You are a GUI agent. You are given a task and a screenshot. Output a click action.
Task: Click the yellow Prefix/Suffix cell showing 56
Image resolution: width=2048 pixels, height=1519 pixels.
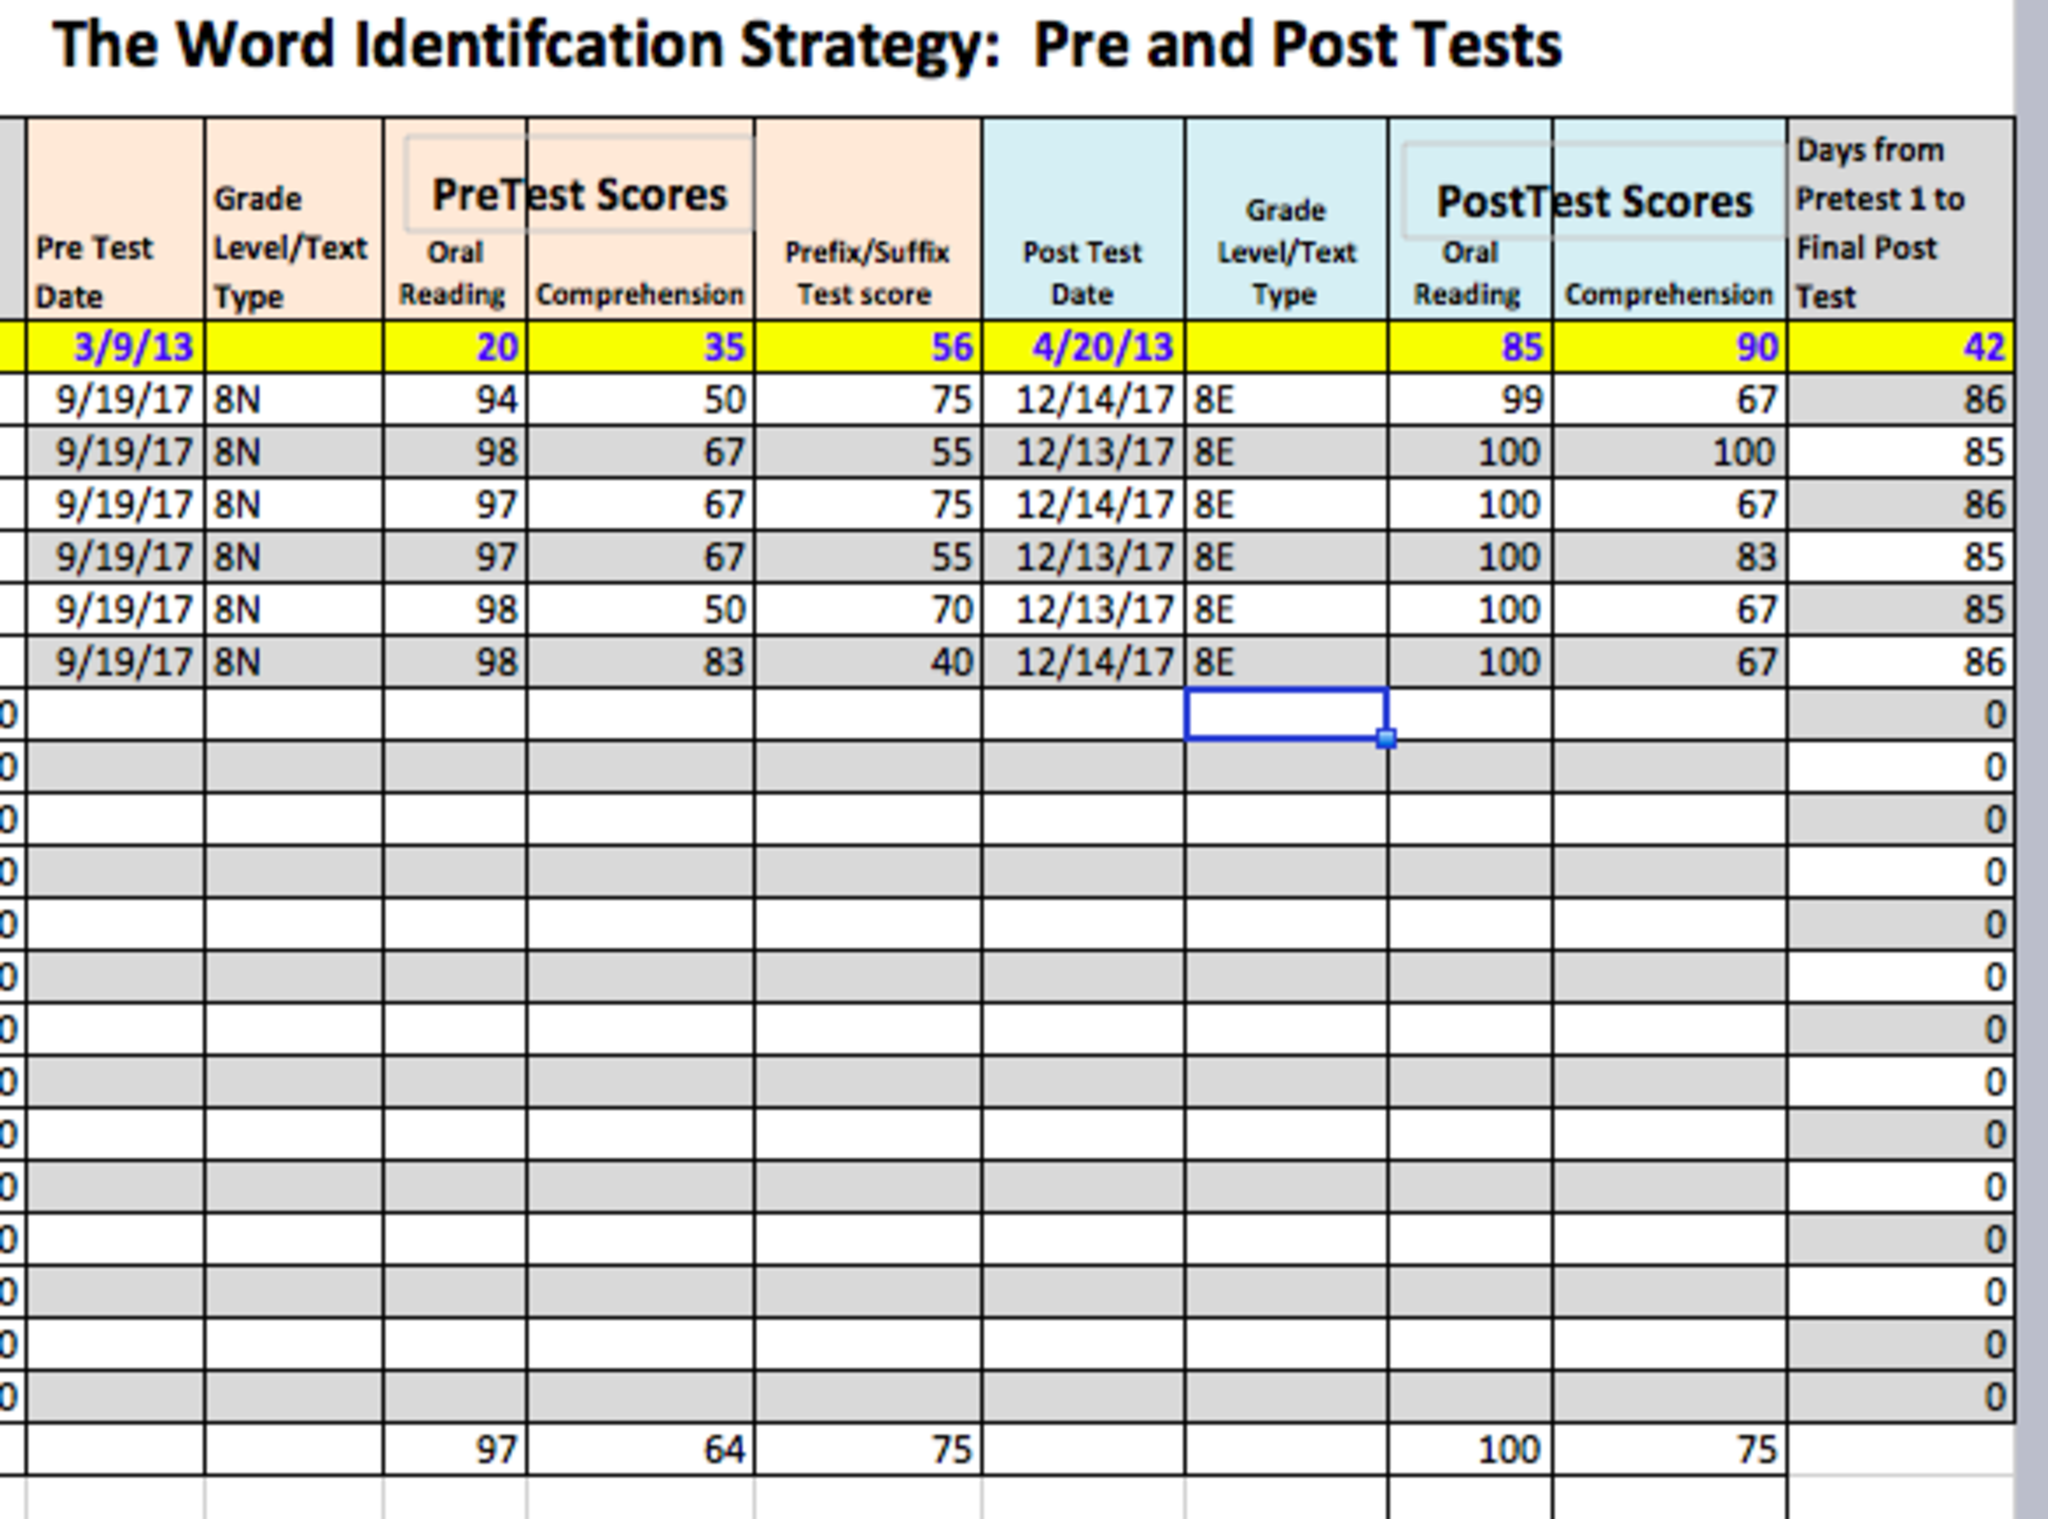(x=867, y=347)
